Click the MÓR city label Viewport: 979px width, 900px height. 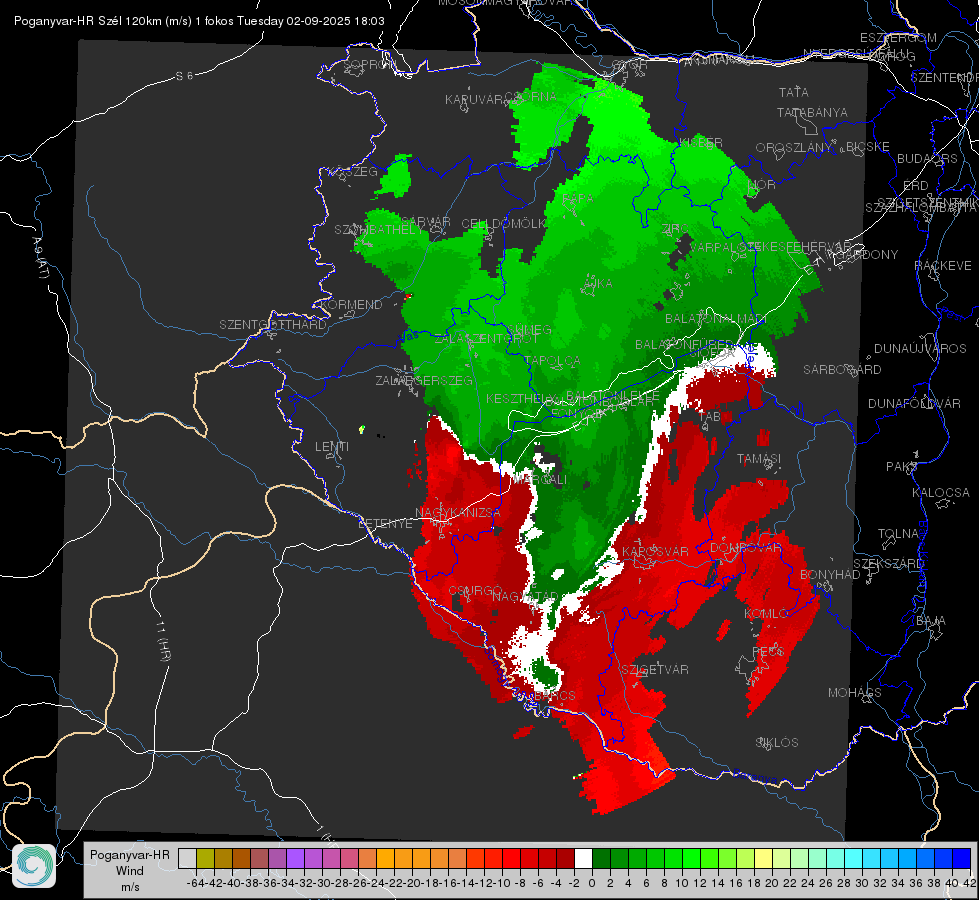pyautogui.click(x=762, y=185)
